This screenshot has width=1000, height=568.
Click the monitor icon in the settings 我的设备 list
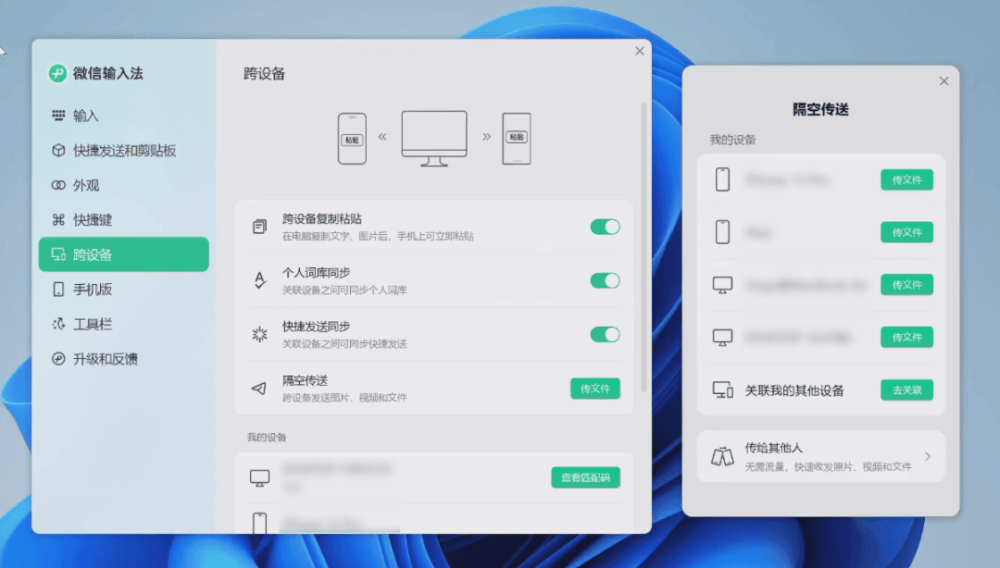260,478
